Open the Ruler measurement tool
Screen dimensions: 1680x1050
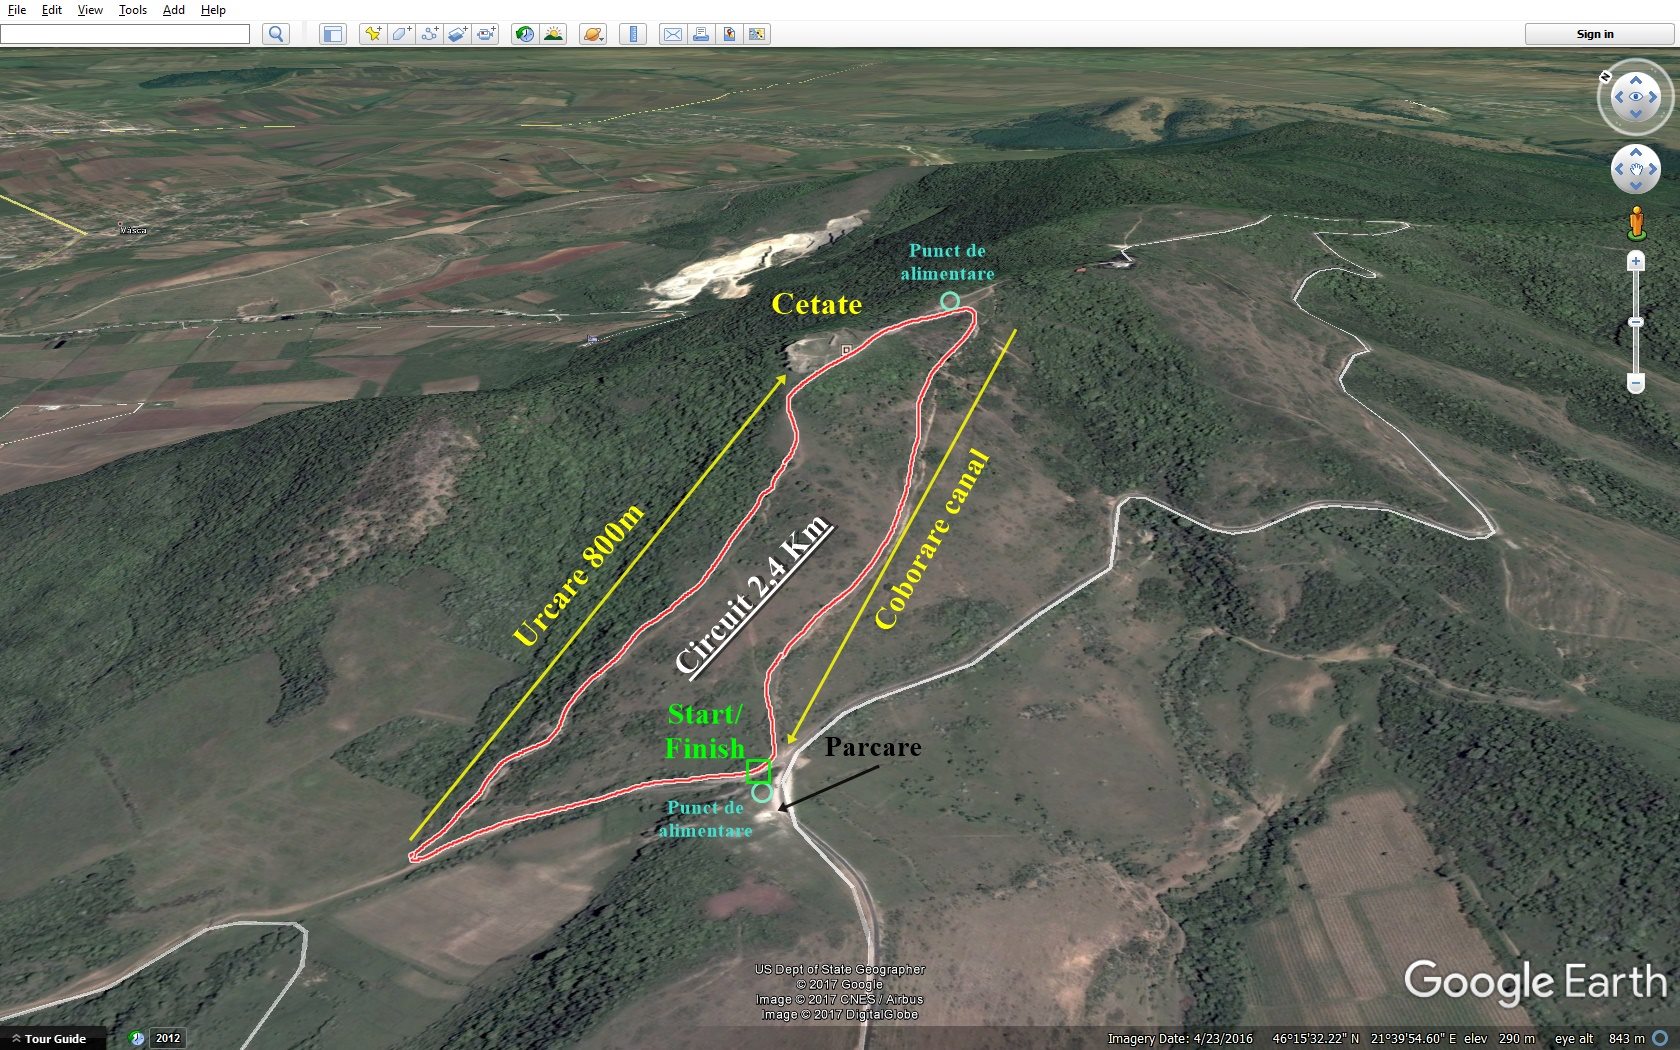632,34
